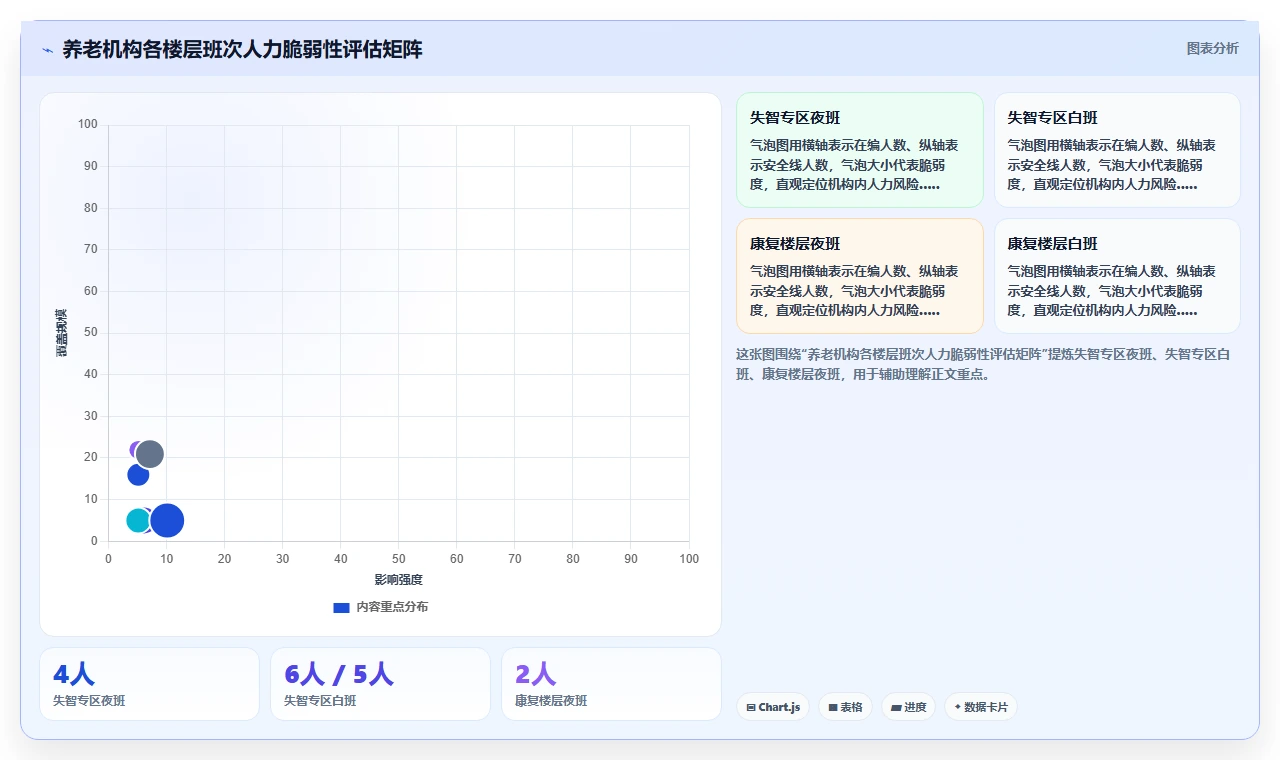Select the 表格 tag

(845, 707)
